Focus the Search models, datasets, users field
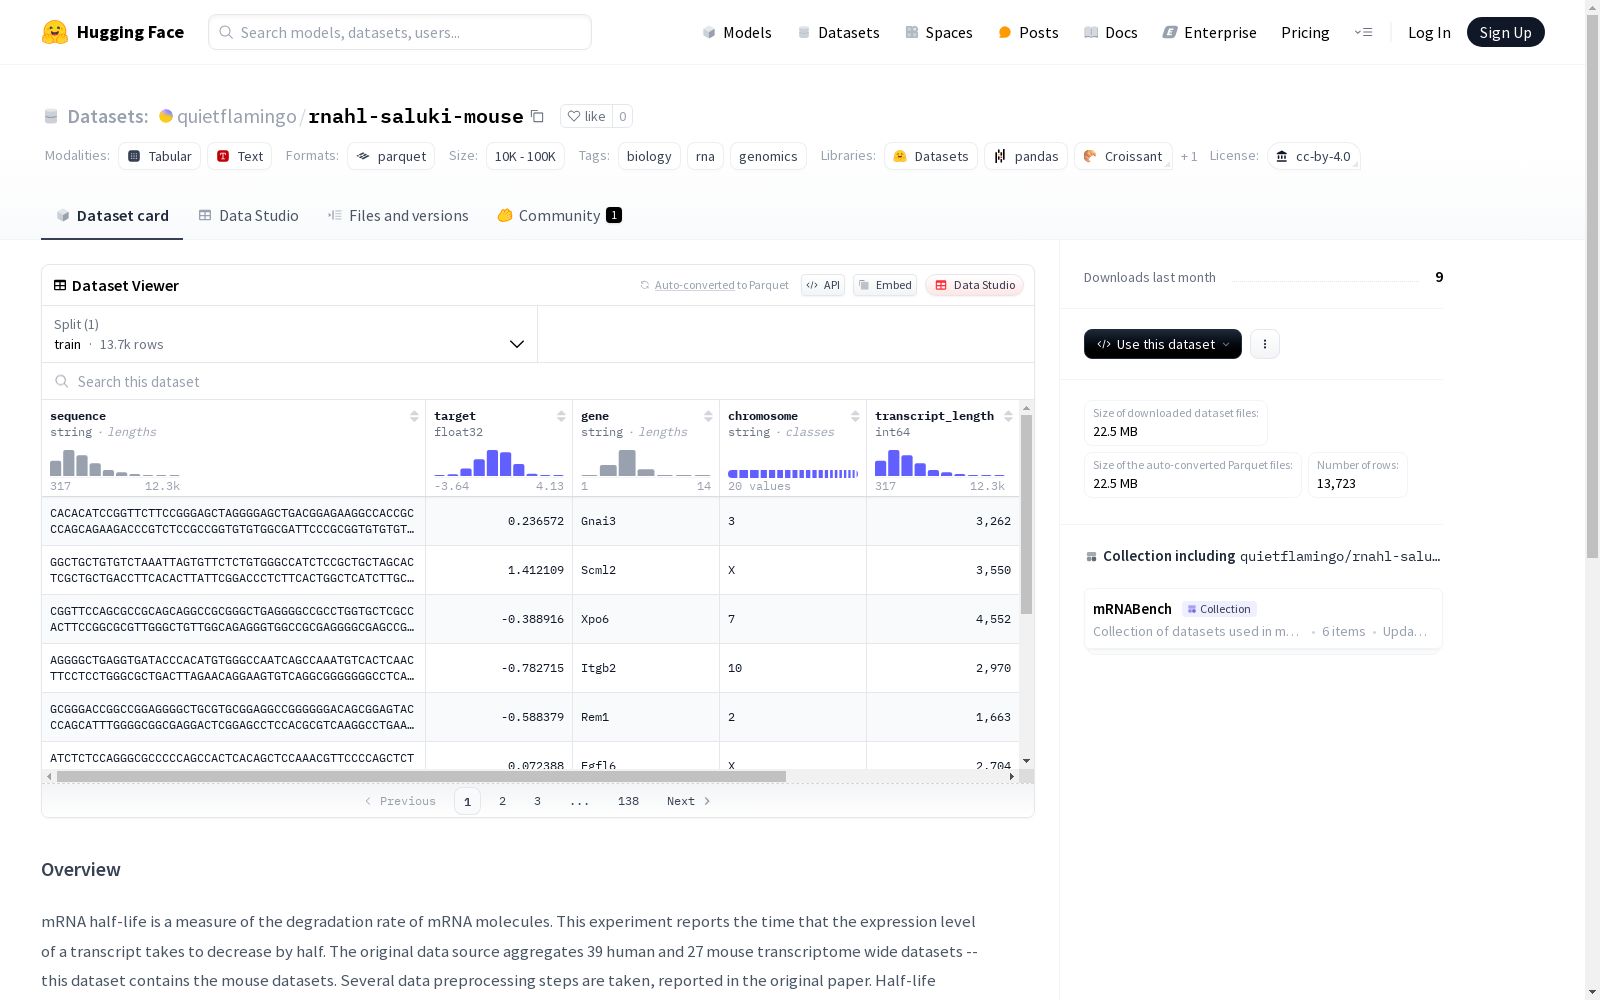This screenshot has height=1000, width=1600. [400, 32]
